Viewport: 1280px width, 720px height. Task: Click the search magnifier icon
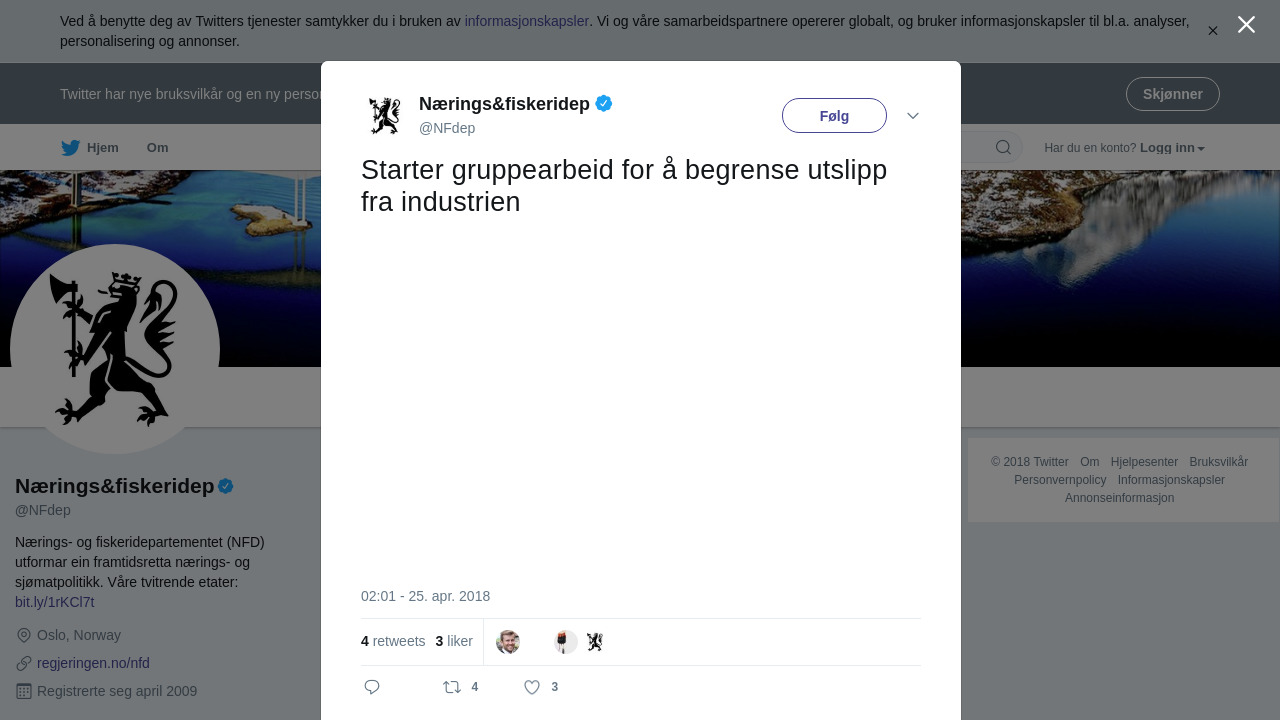pyautogui.click(x=1003, y=148)
